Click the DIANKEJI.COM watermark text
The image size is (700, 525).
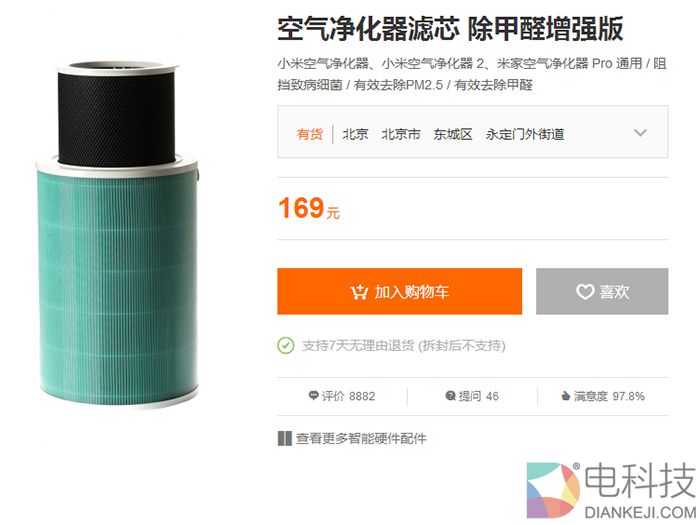click(639, 512)
